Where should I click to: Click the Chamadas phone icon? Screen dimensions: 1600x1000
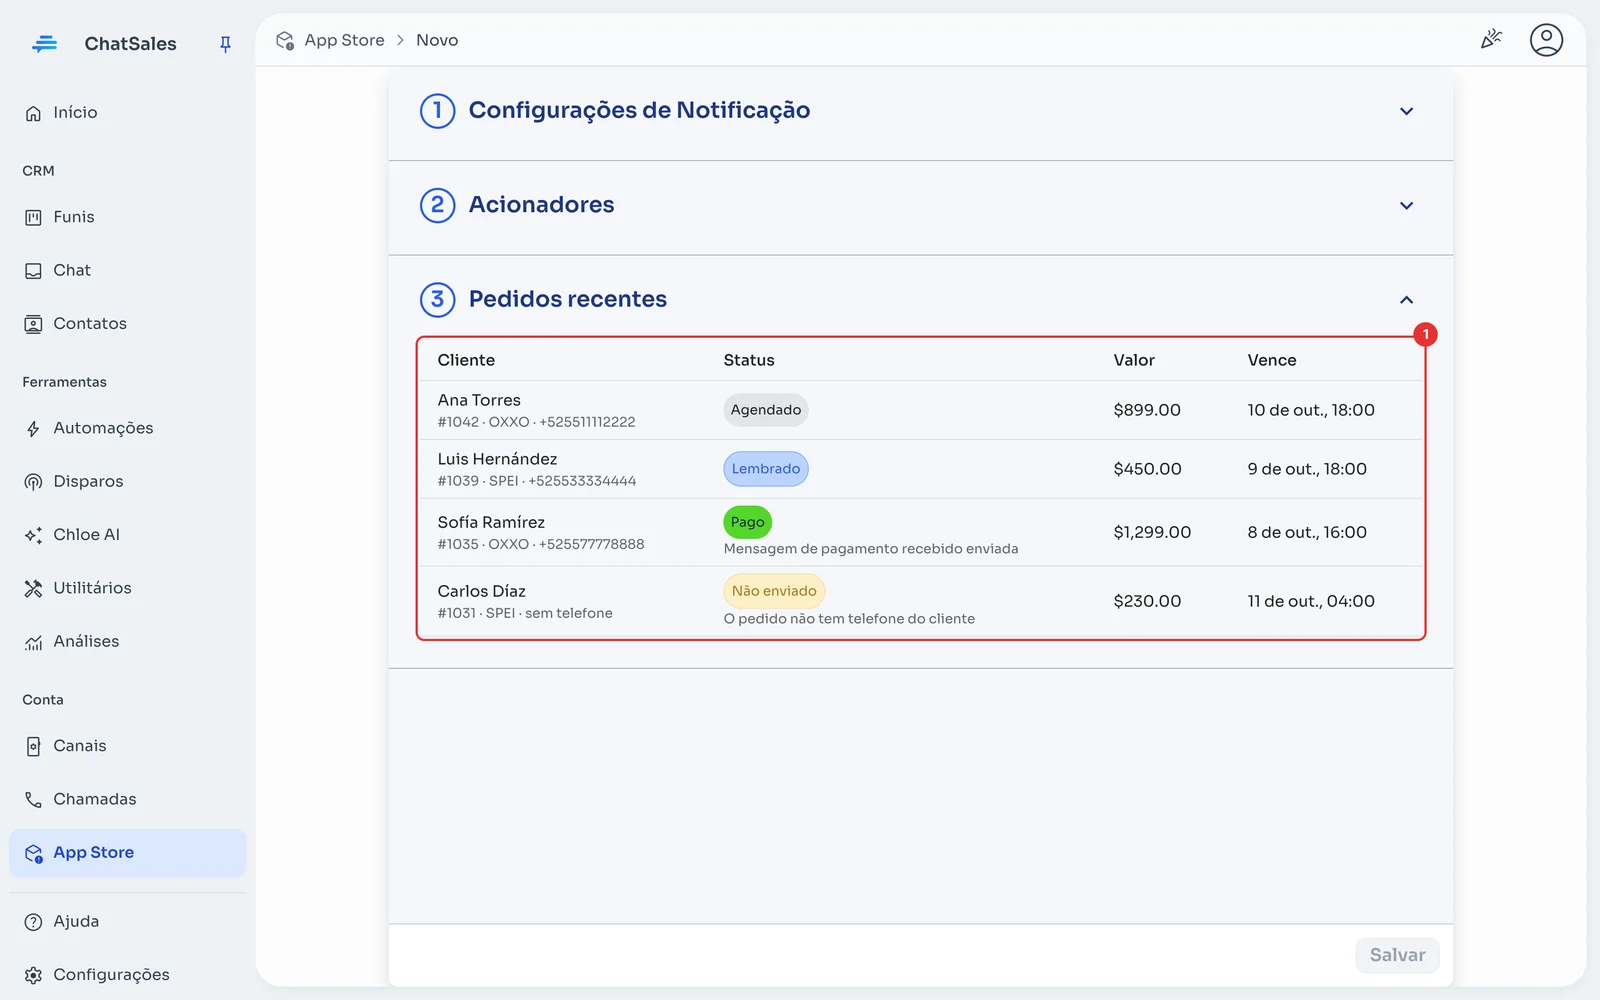tap(33, 800)
